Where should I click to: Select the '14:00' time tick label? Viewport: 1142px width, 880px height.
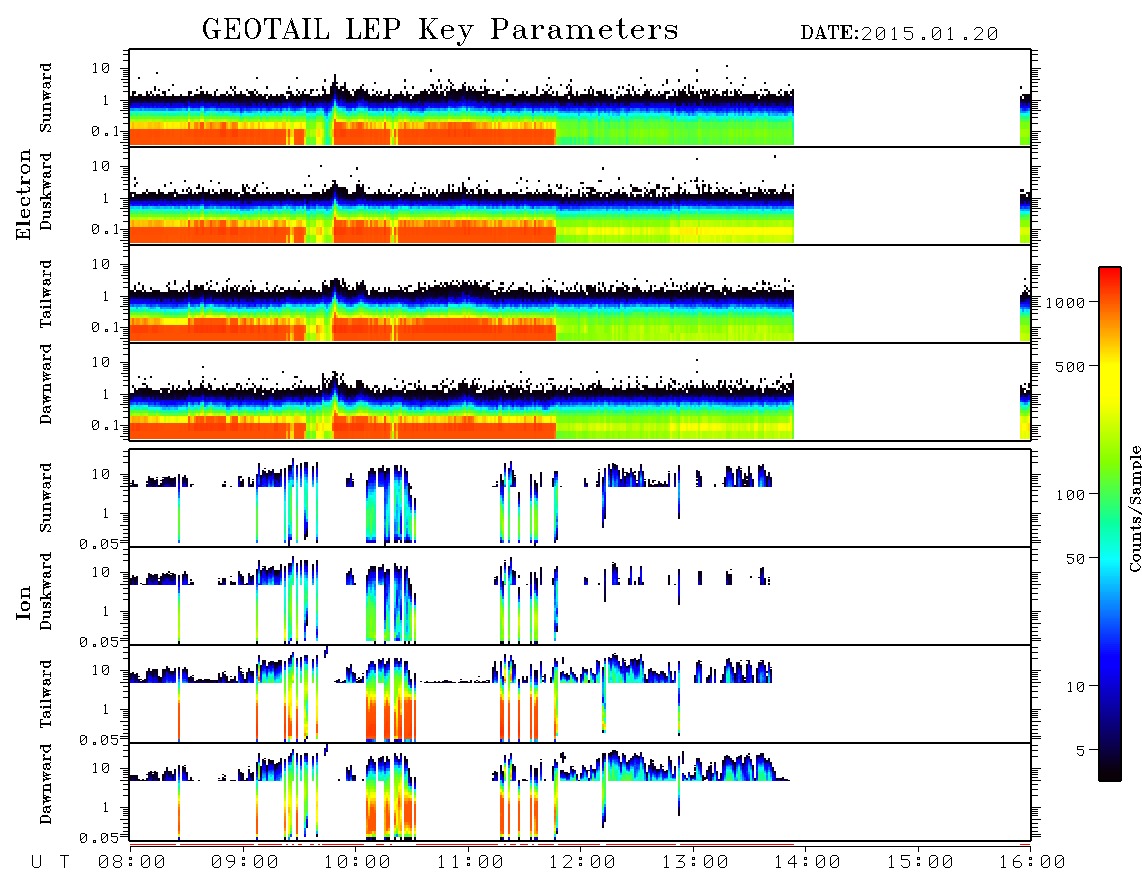click(807, 862)
